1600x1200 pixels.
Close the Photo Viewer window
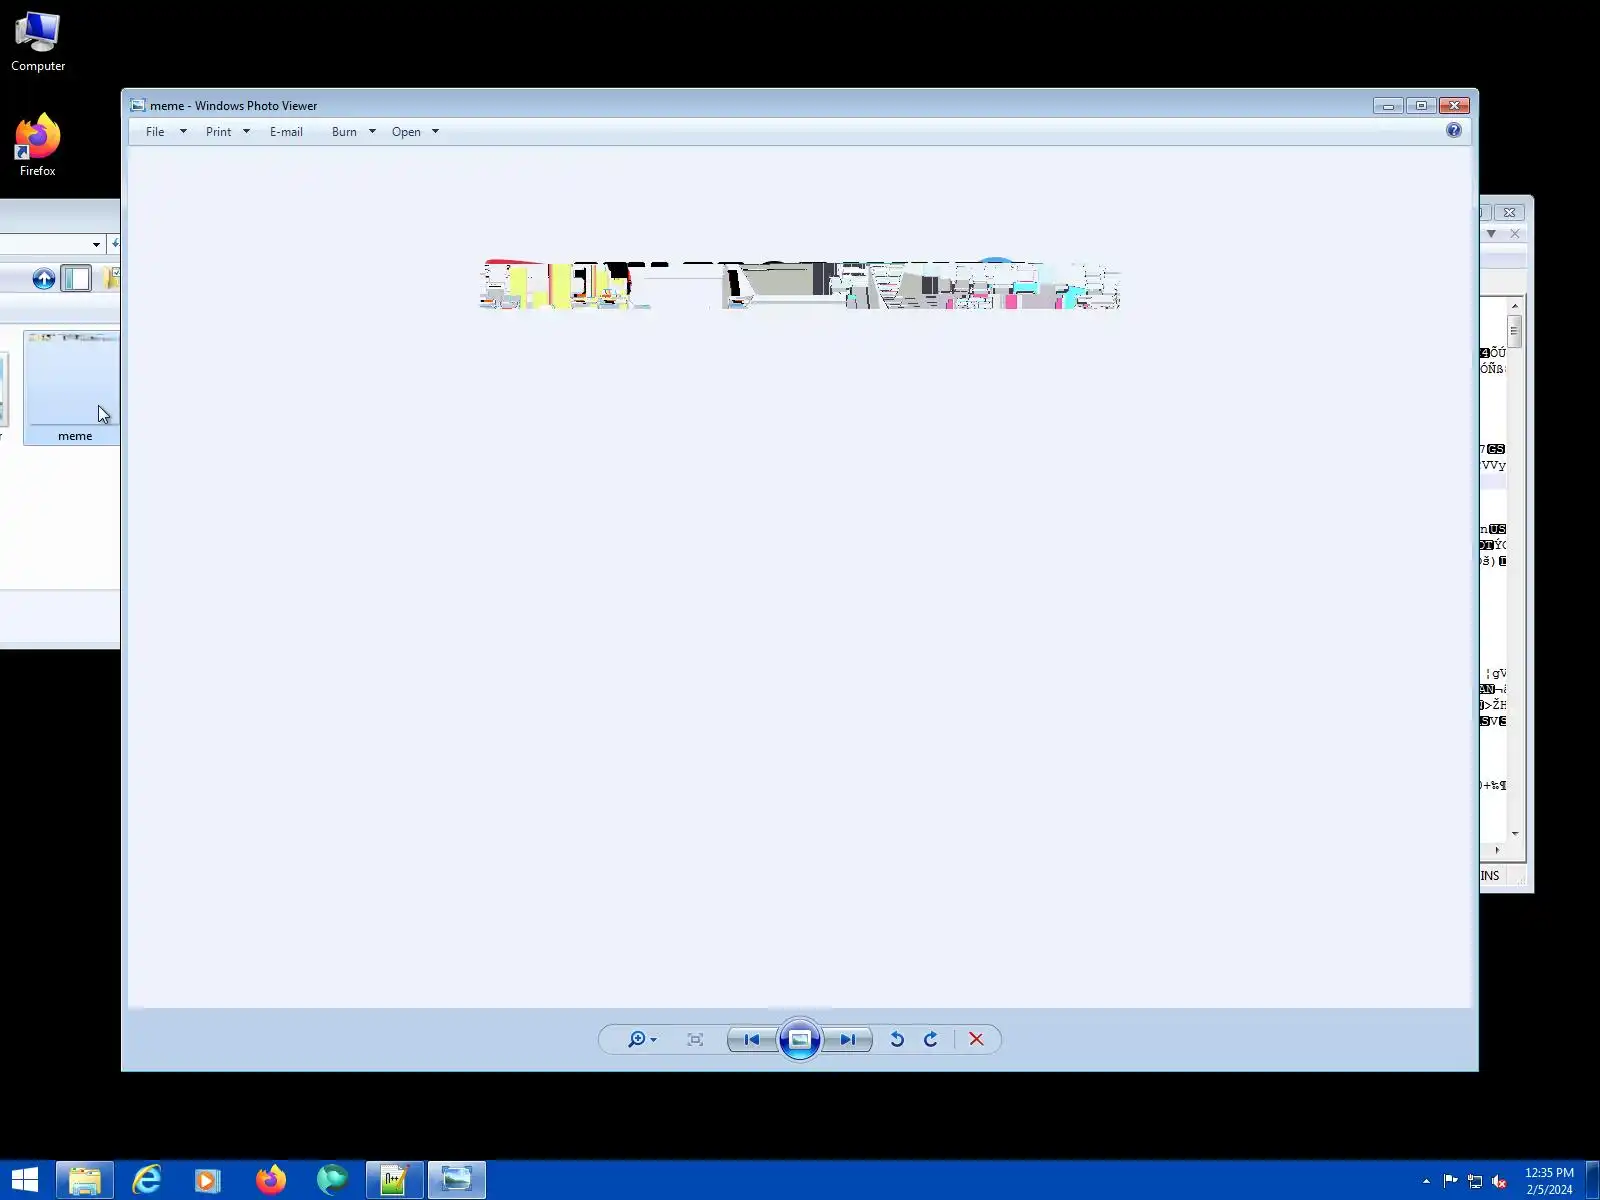1455,106
